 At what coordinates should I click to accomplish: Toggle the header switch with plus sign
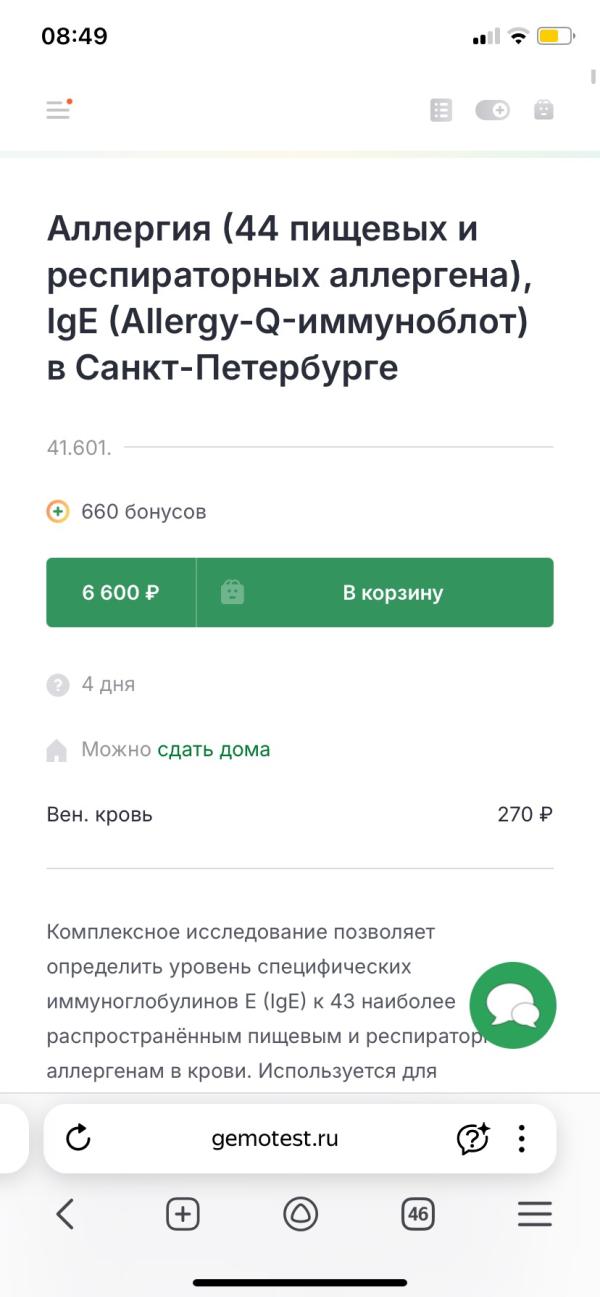pyautogui.click(x=492, y=110)
